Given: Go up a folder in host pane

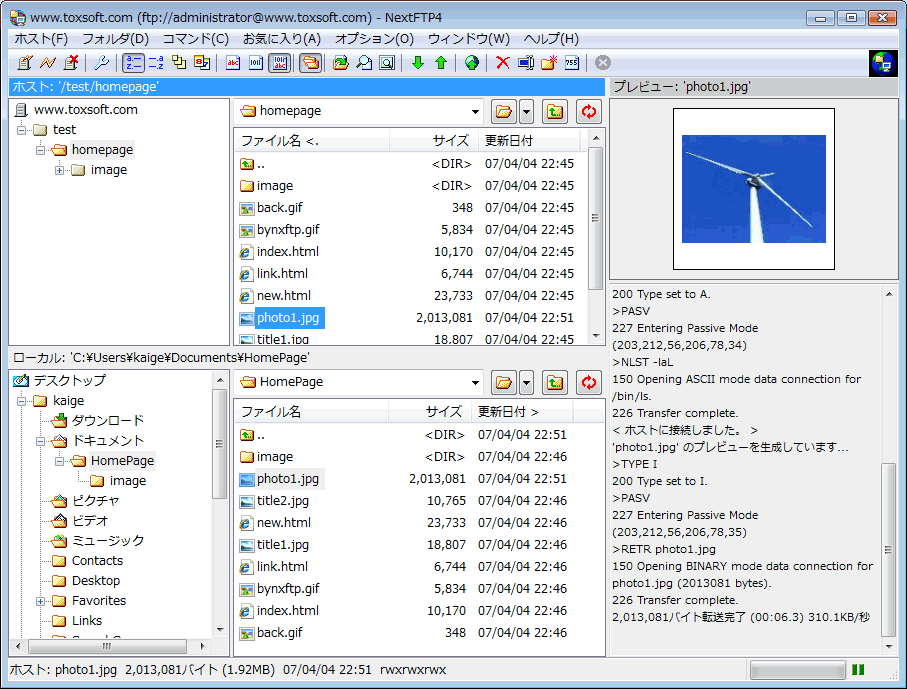Looking at the screenshot, I should [555, 111].
